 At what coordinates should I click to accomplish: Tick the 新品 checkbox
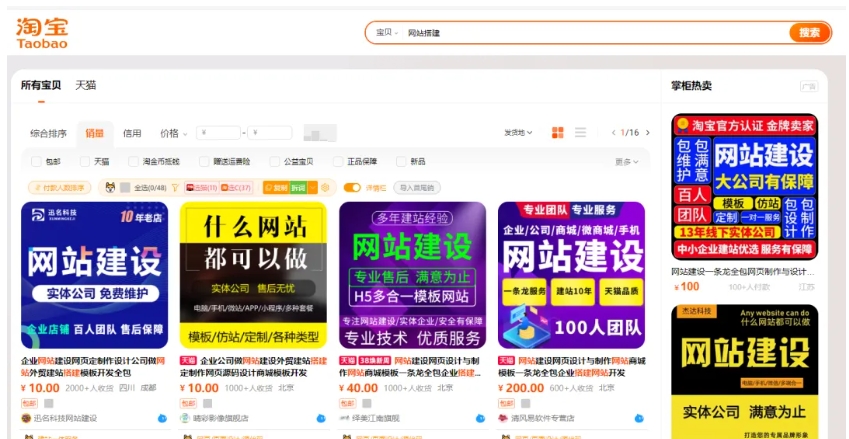click(401, 161)
